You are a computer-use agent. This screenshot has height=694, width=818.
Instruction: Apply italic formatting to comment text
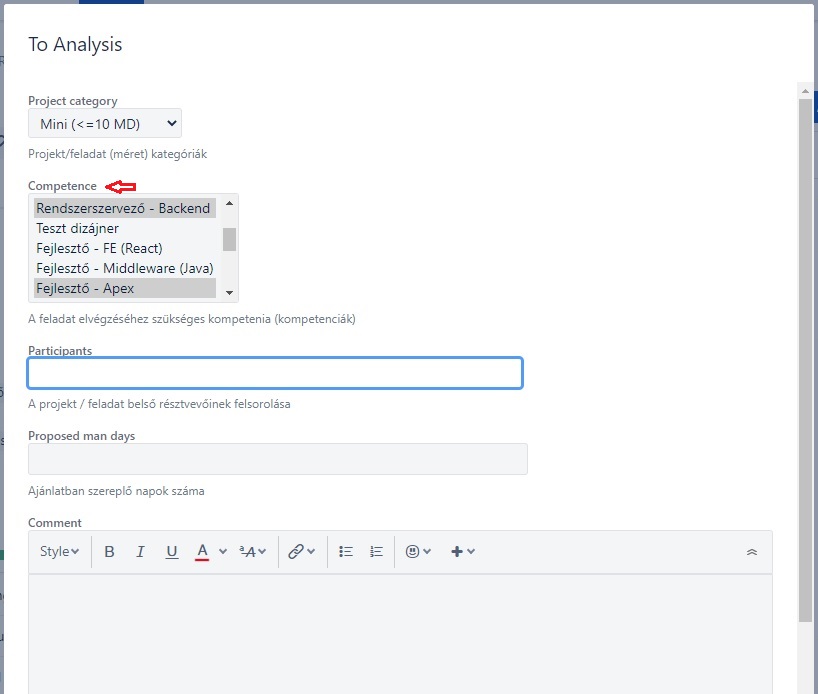pyautogui.click(x=140, y=551)
